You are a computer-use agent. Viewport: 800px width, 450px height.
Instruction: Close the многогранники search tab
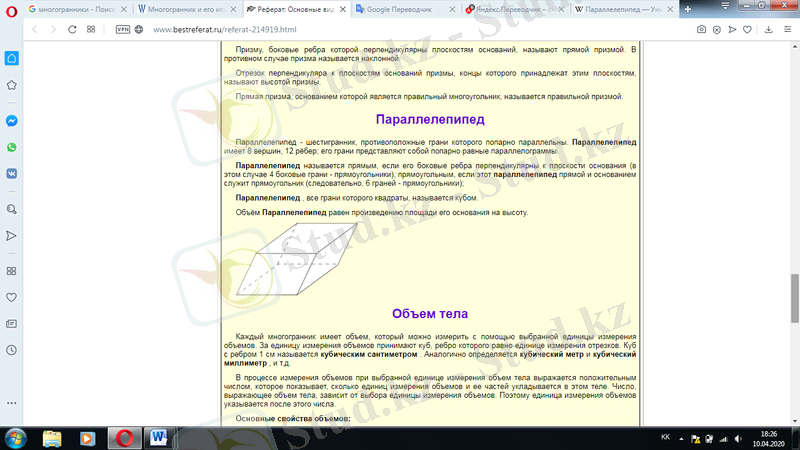pos(123,9)
